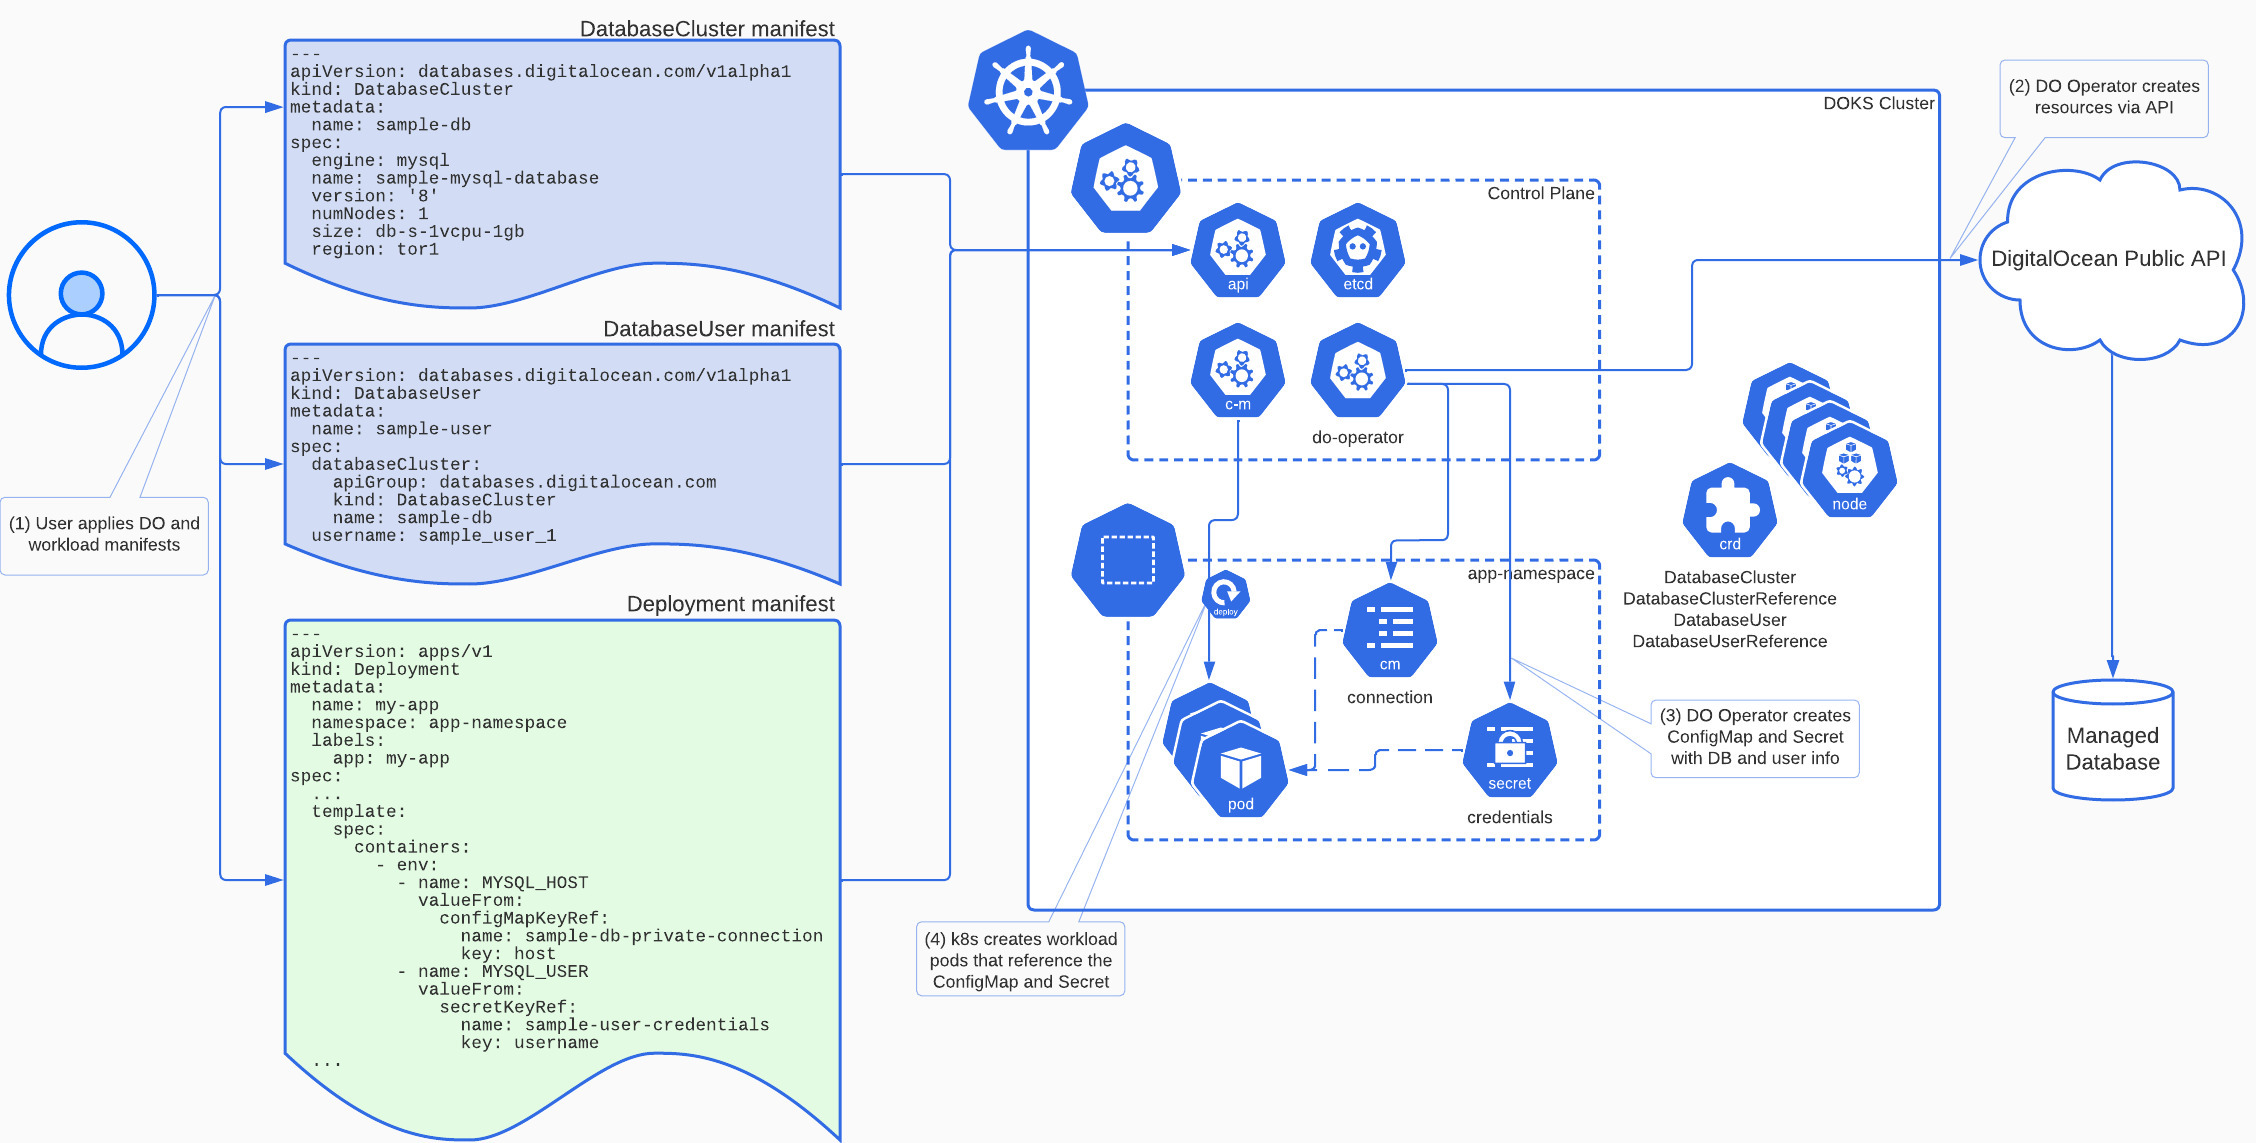
Task: Click the 'connection' label under cm
Action: tap(1390, 698)
